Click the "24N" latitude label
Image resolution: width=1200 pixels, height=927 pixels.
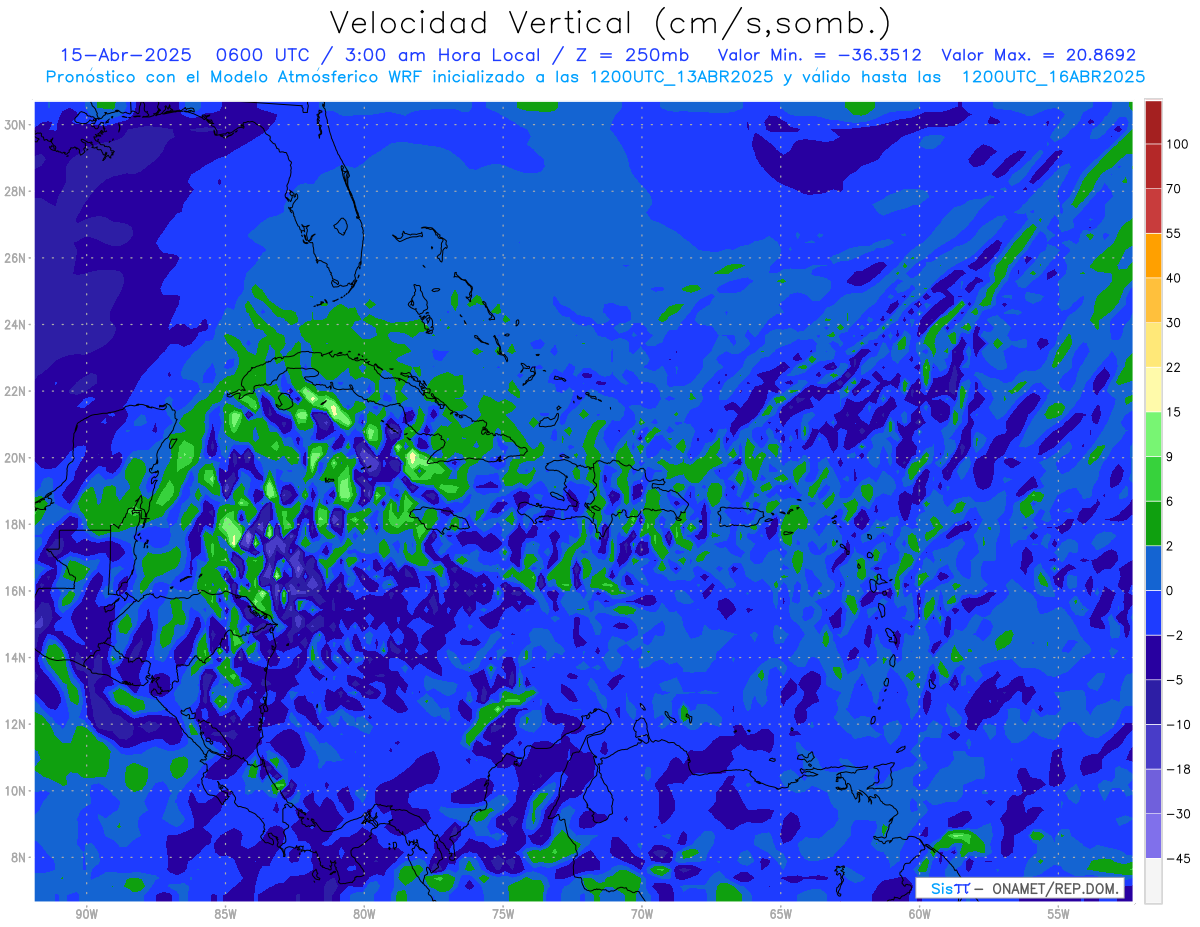click(17, 325)
